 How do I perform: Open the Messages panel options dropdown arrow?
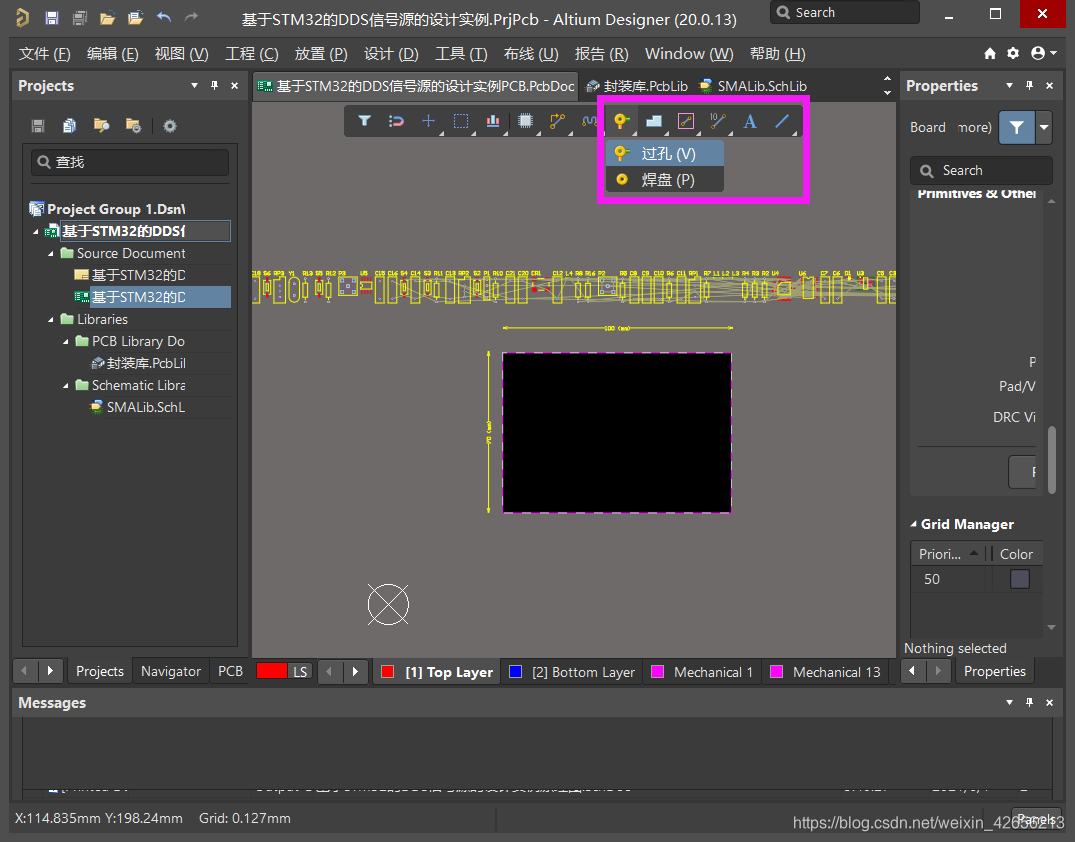1009,702
